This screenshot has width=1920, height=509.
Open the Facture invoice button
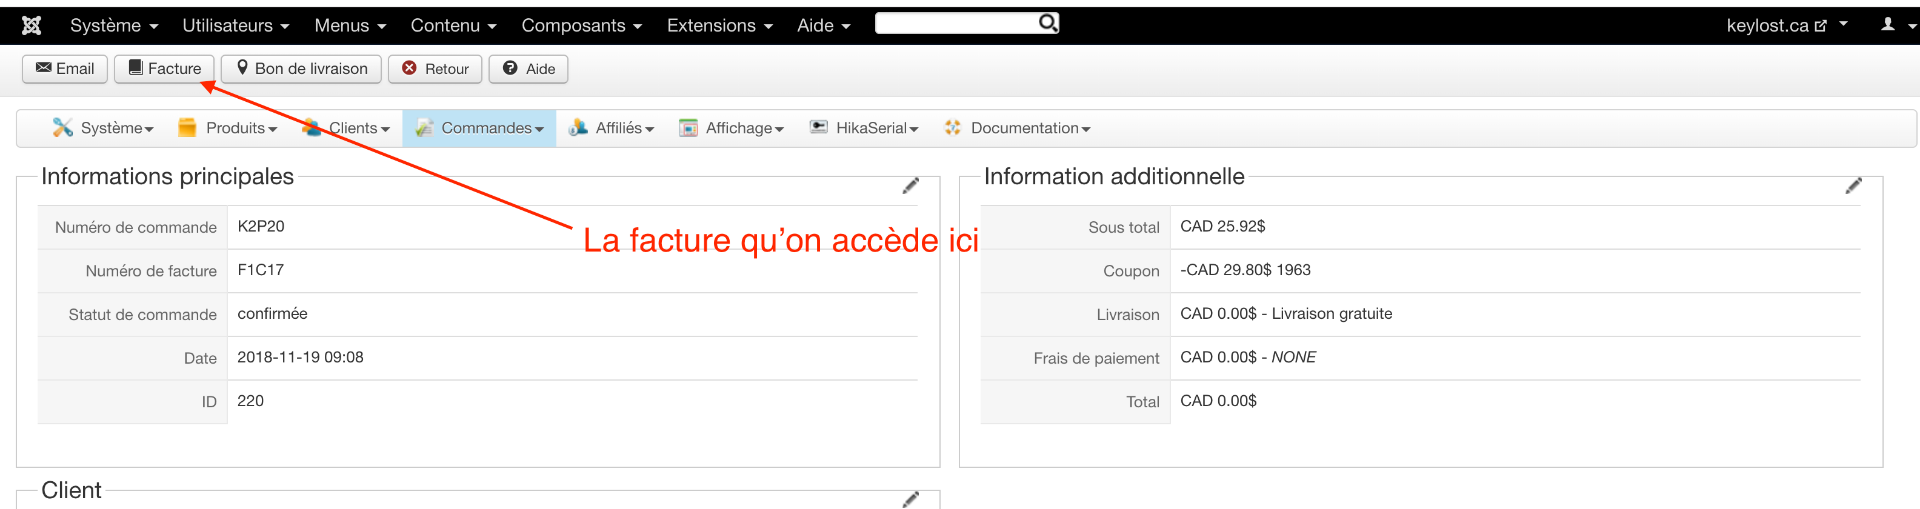click(x=165, y=69)
